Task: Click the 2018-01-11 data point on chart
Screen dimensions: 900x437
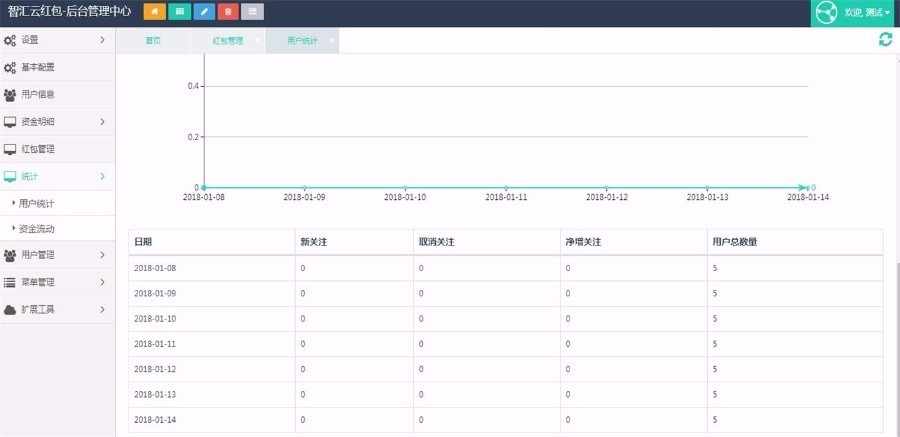Action: 506,188
